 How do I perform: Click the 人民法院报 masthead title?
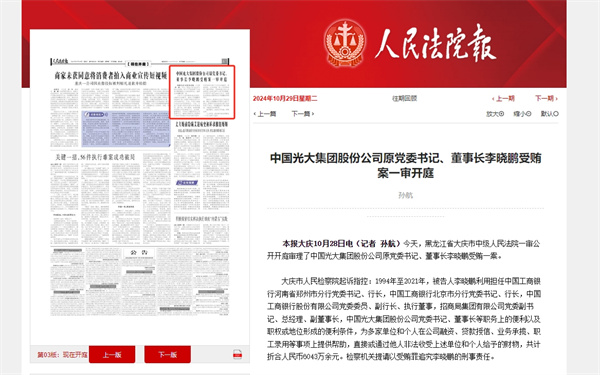(435, 43)
